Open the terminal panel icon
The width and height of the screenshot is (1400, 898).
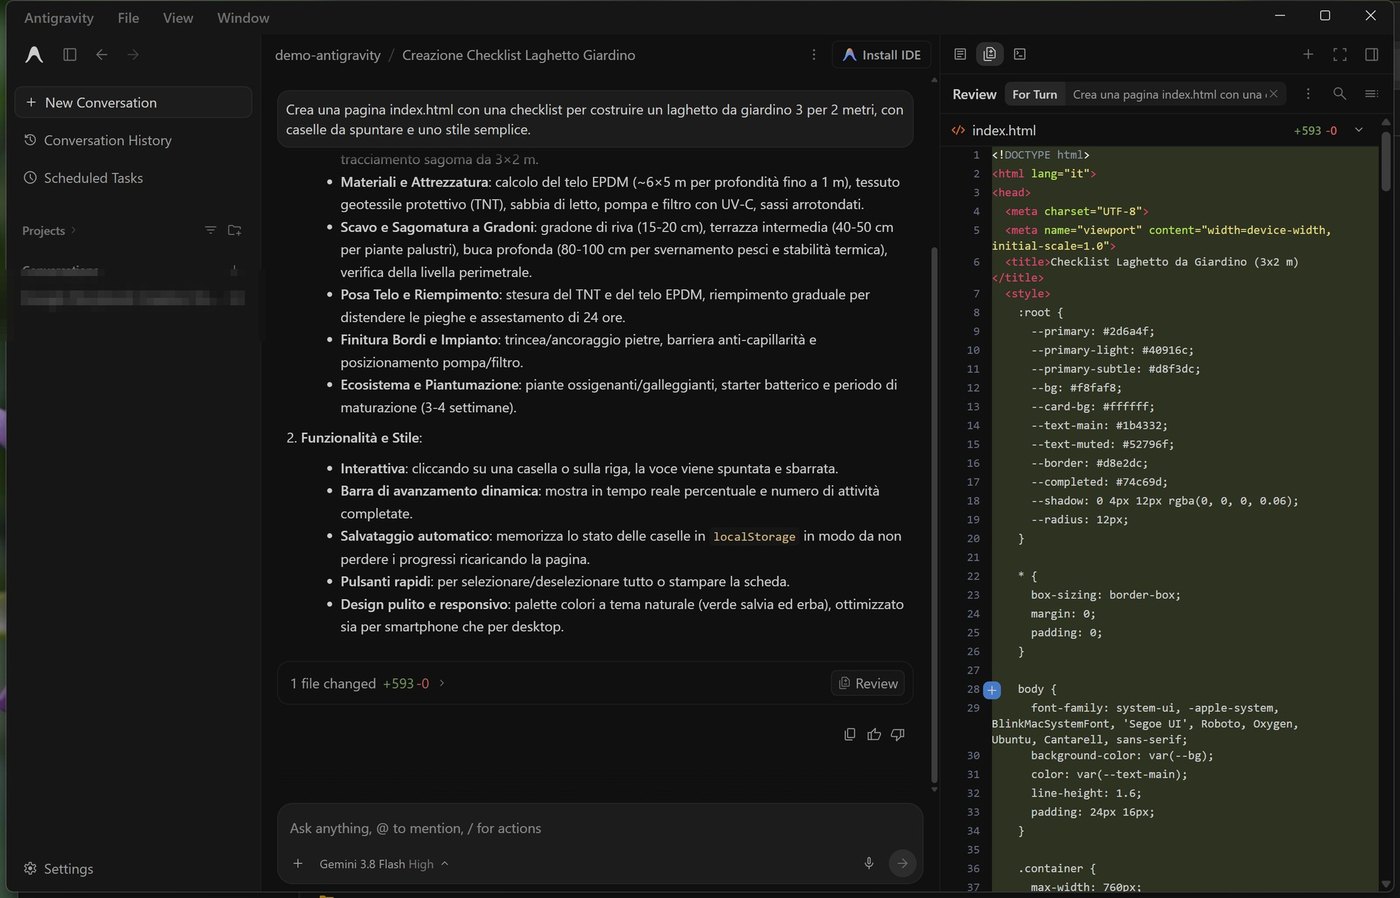(x=1020, y=54)
